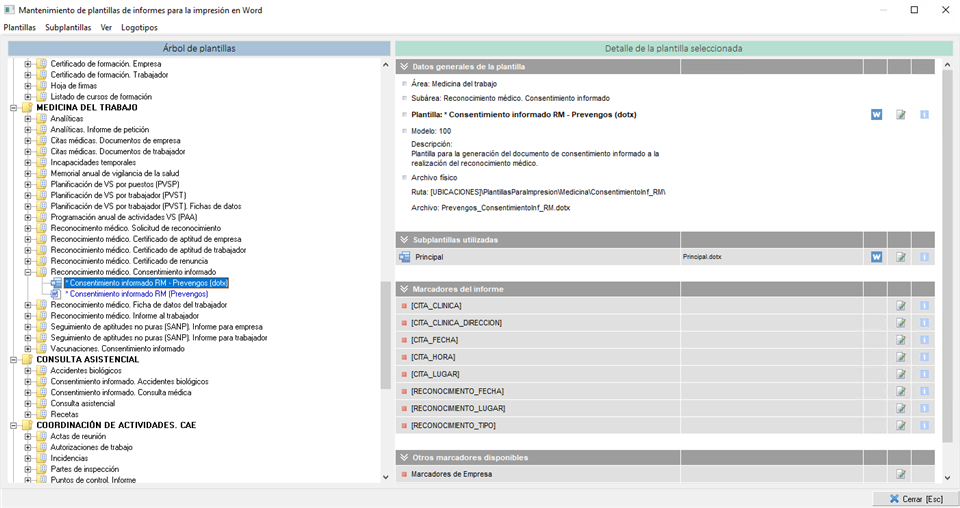Collapse the Marcadores del informe section
The width and height of the screenshot is (960, 508).
[404, 289]
